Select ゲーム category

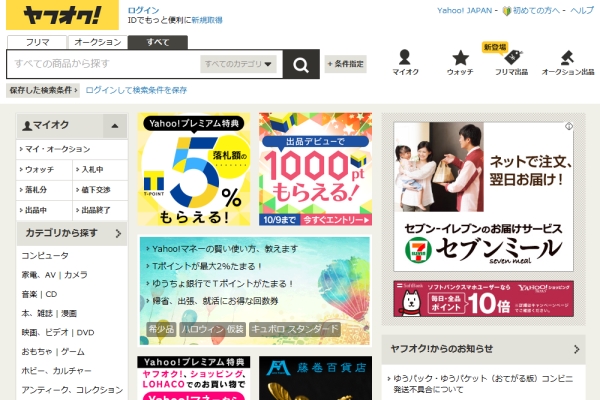pos(73,351)
